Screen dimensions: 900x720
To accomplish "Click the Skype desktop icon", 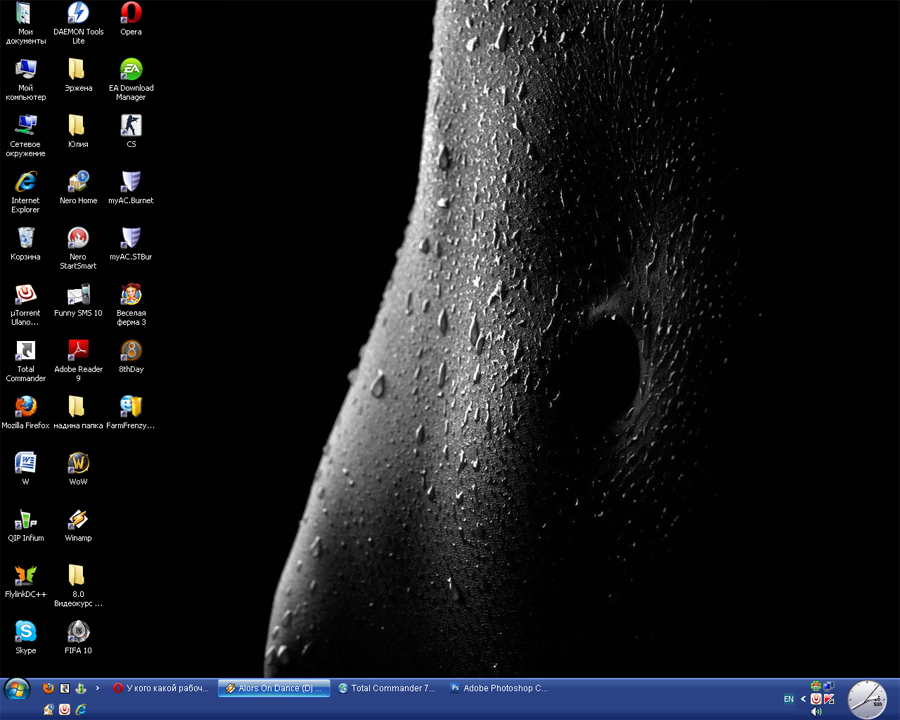I will [x=26, y=632].
